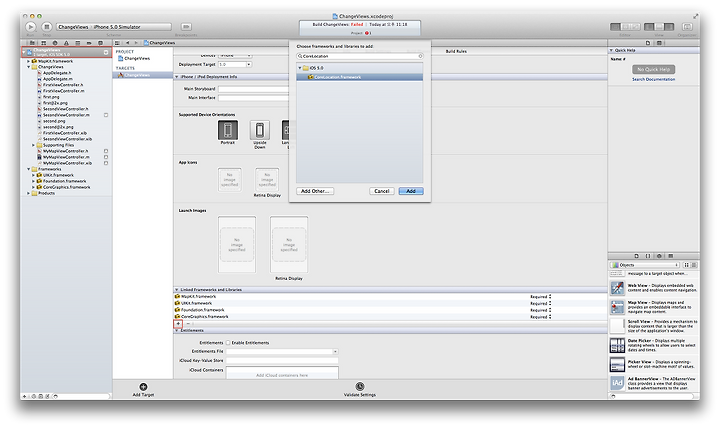Toggle Portrait orientation button
The width and height of the screenshot is (720, 428).
click(228, 130)
